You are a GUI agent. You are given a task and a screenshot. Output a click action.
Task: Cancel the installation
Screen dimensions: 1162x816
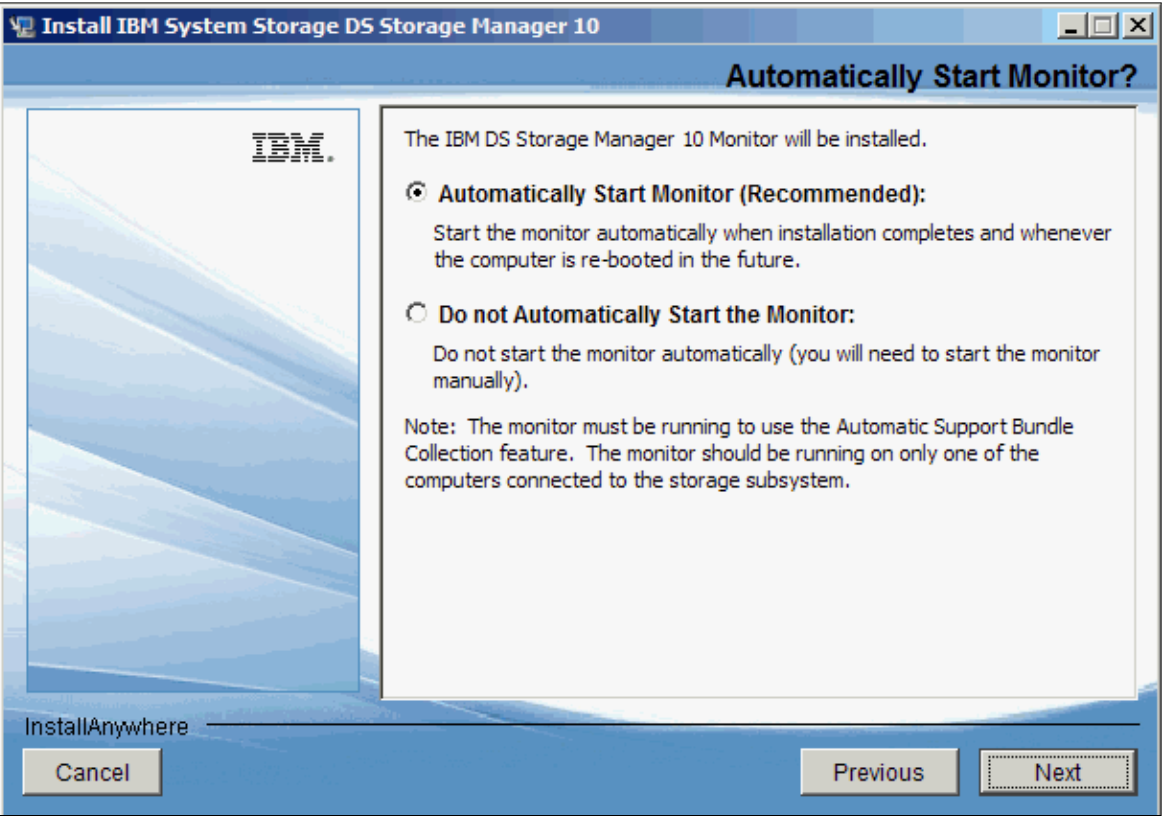click(x=92, y=773)
